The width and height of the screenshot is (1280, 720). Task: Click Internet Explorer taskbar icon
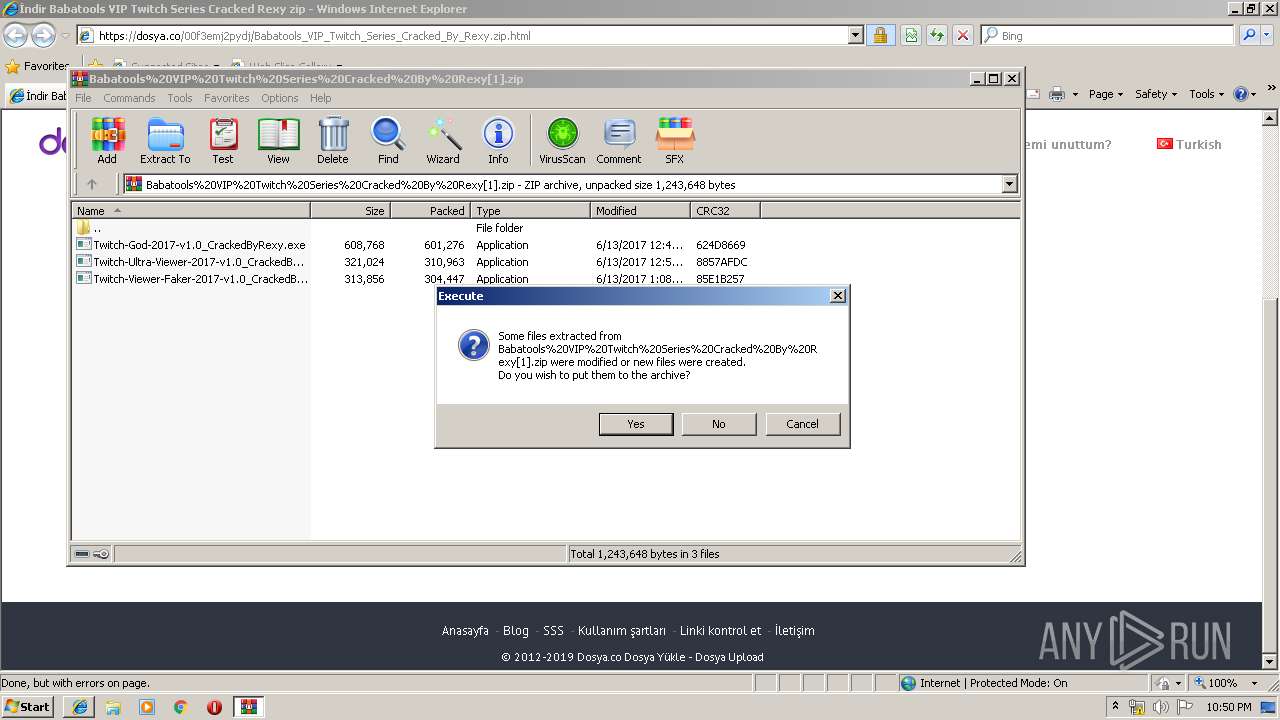[x=80, y=707]
